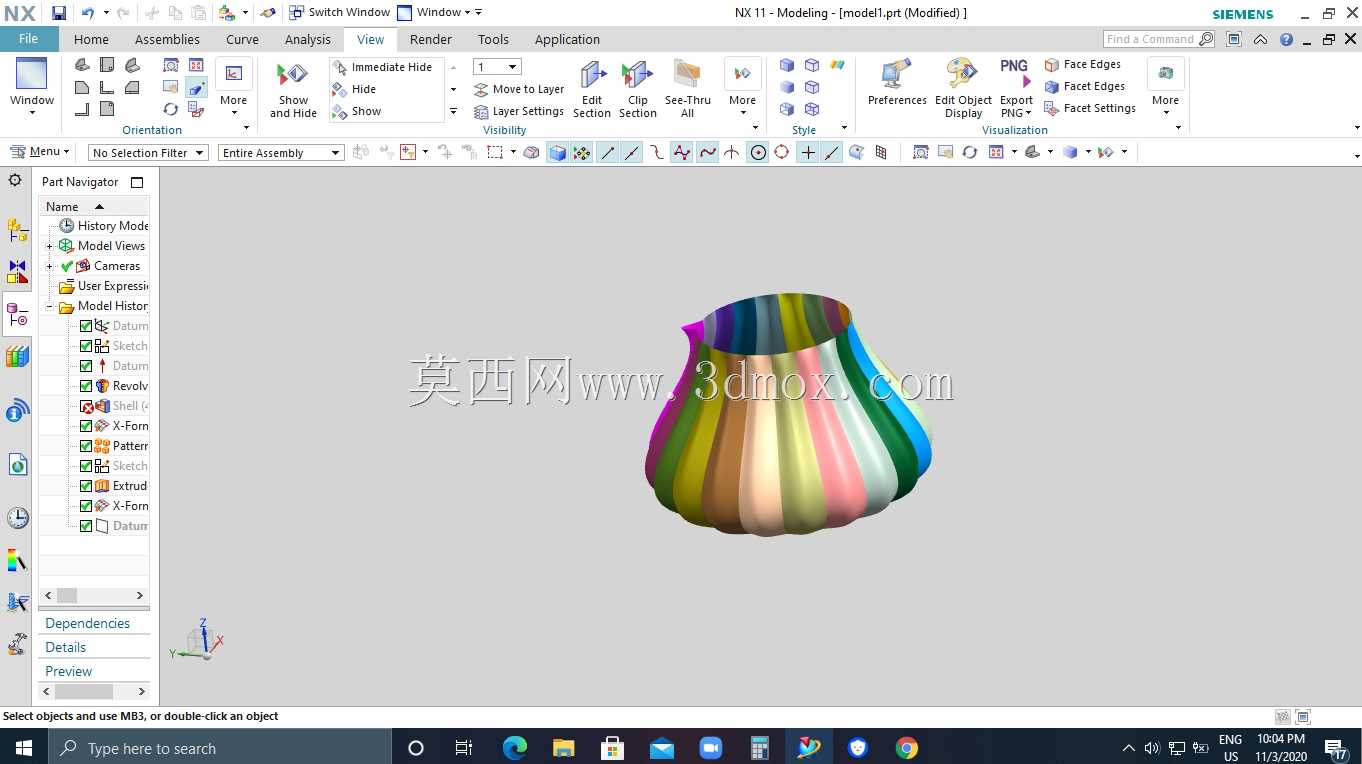Open Microsoft Edge from the taskbar
This screenshot has height=764, width=1362.
[x=515, y=748]
